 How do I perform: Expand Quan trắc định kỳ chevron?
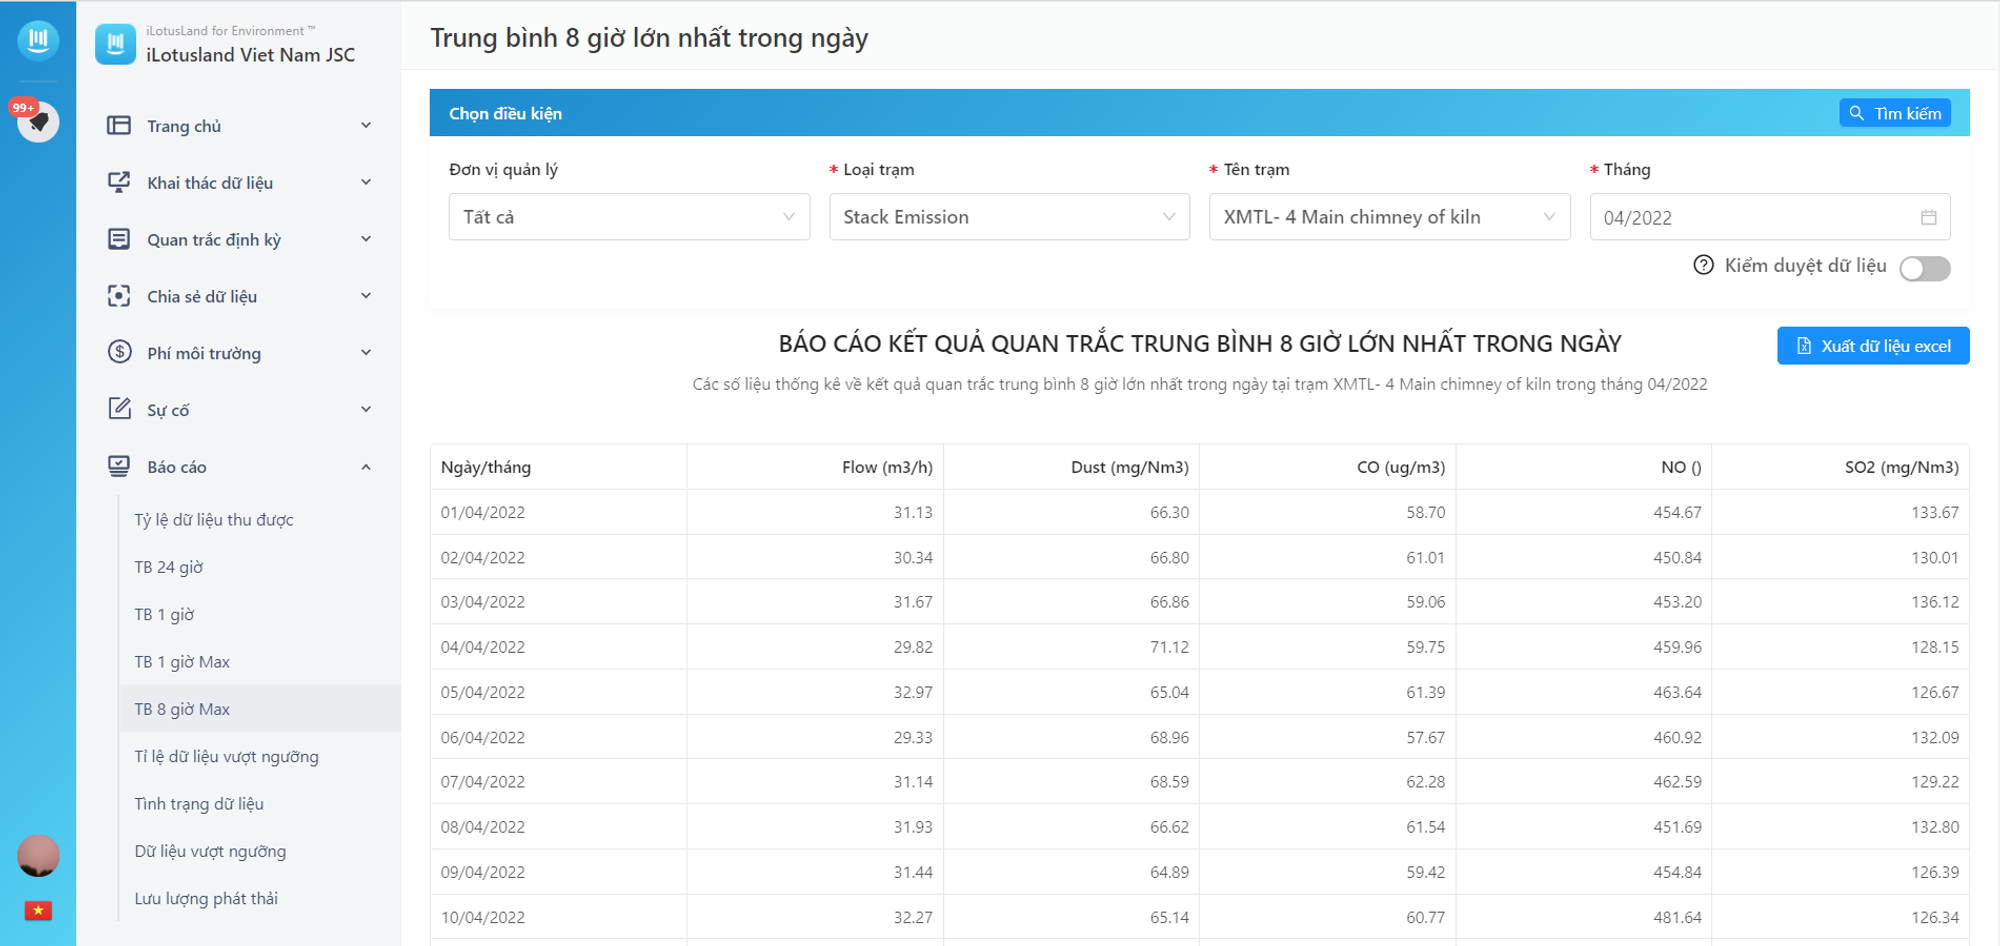(366, 239)
